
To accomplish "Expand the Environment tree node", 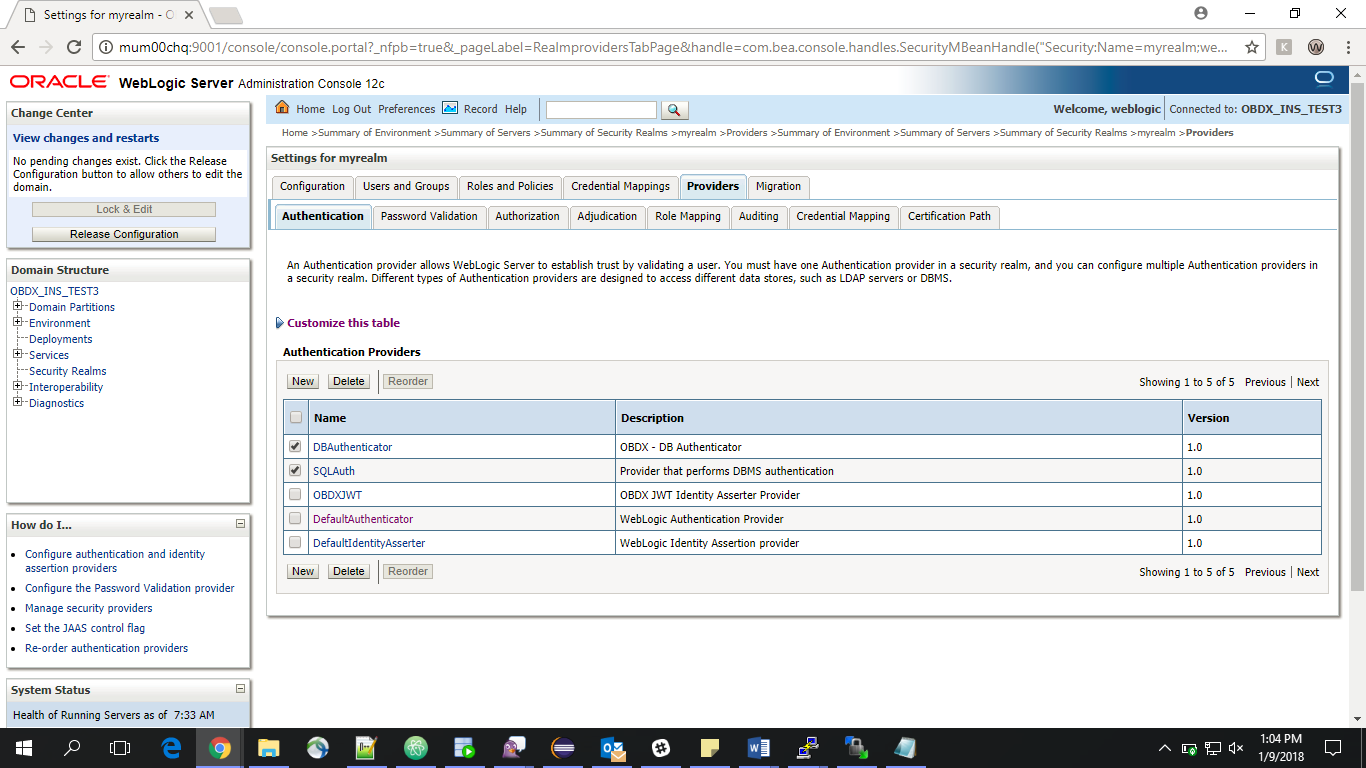I will 18,322.
